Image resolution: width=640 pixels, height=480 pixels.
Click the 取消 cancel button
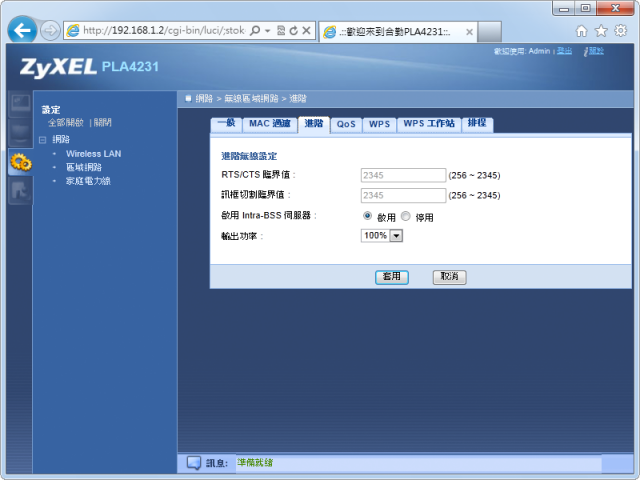(449, 277)
